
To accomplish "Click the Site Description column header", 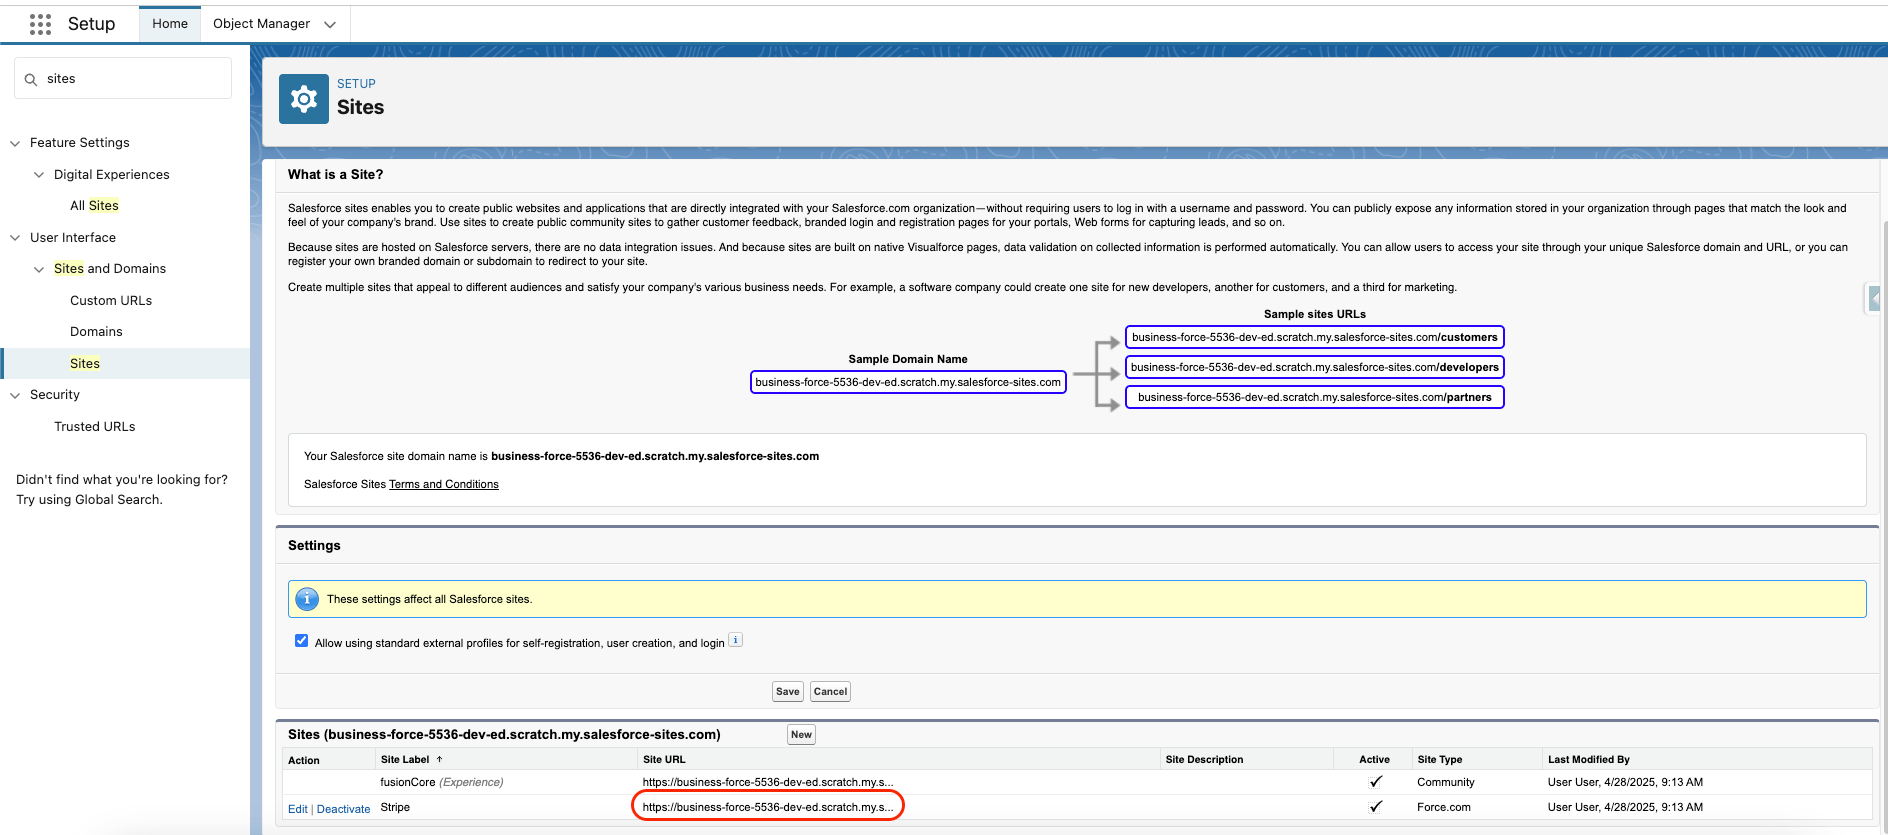I will 1204,760.
